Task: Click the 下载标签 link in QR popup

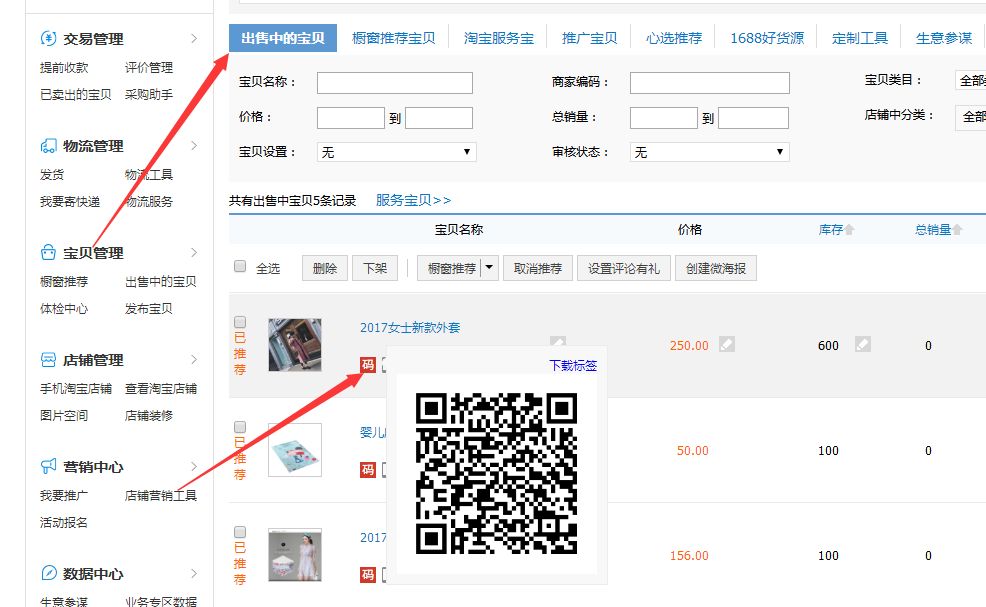Action: [x=573, y=365]
